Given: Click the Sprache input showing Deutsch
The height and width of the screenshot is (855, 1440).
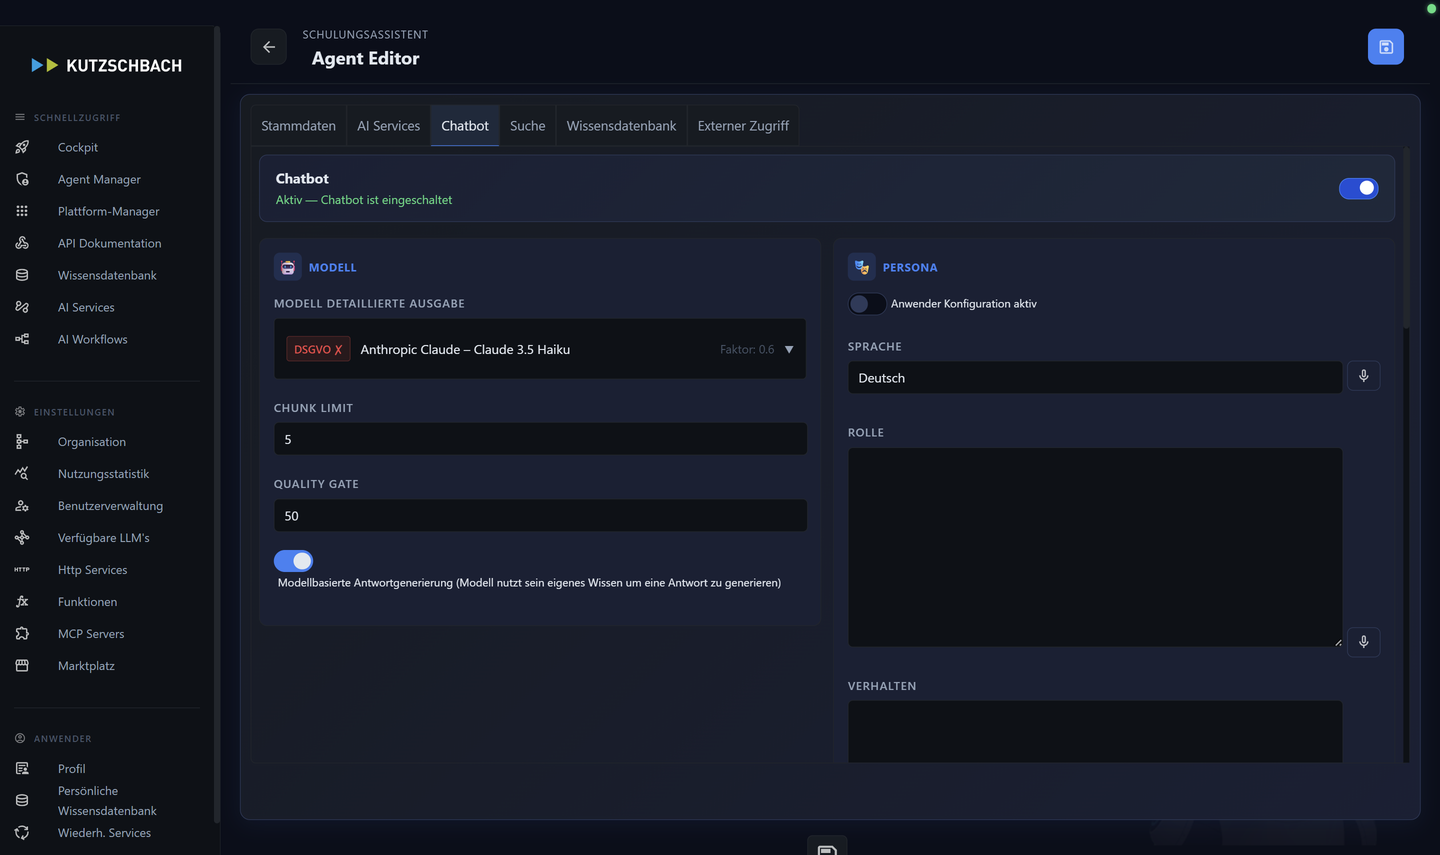Looking at the screenshot, I should [1095, 377].
